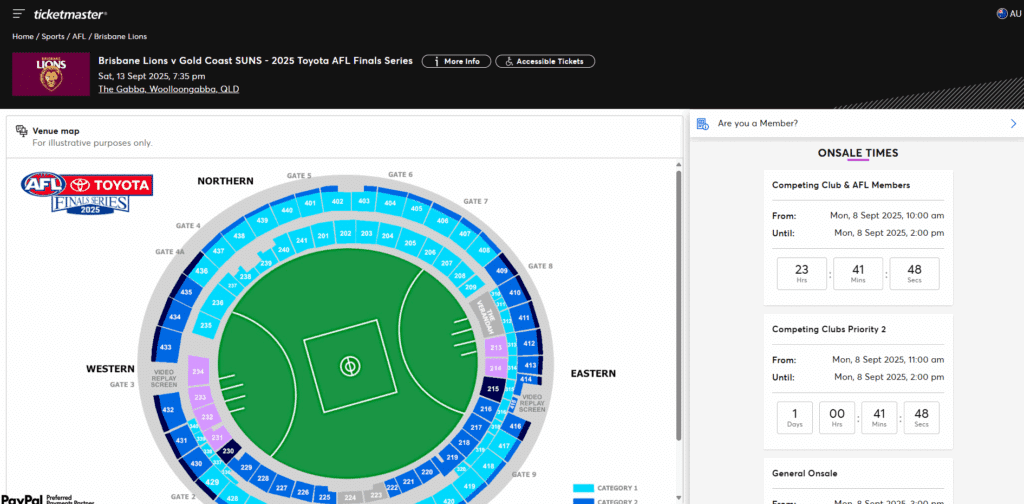Select section 219 on the map
Viewport: 1024px width, 504px height.
click(452, 457)
